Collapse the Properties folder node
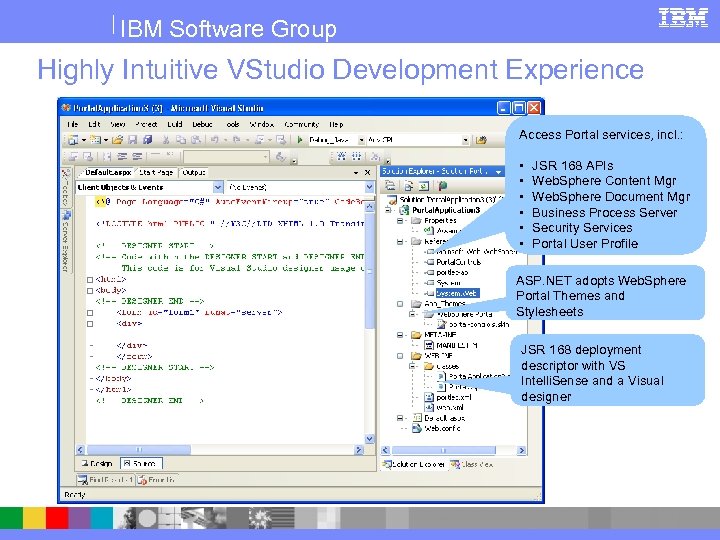 [x=400, y=221]
